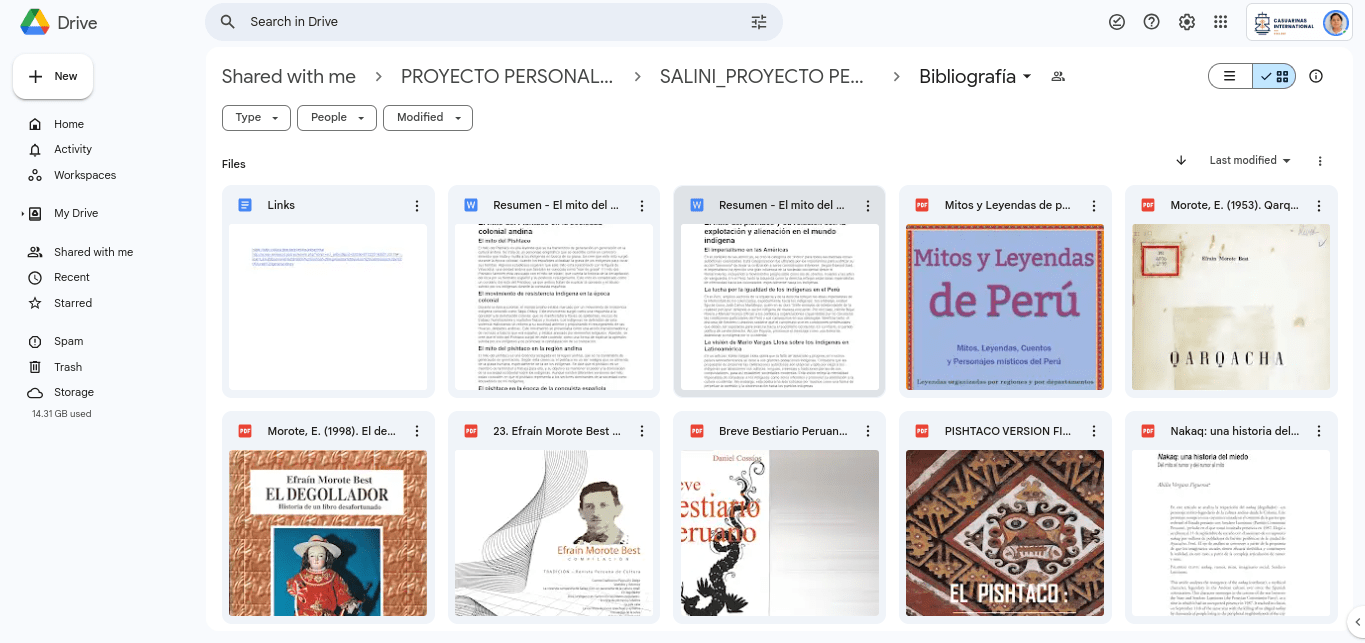Click 14.31 GB used storage text
Image resolution: width=1365 pixels, height=643 pixels.
(62, 414)
